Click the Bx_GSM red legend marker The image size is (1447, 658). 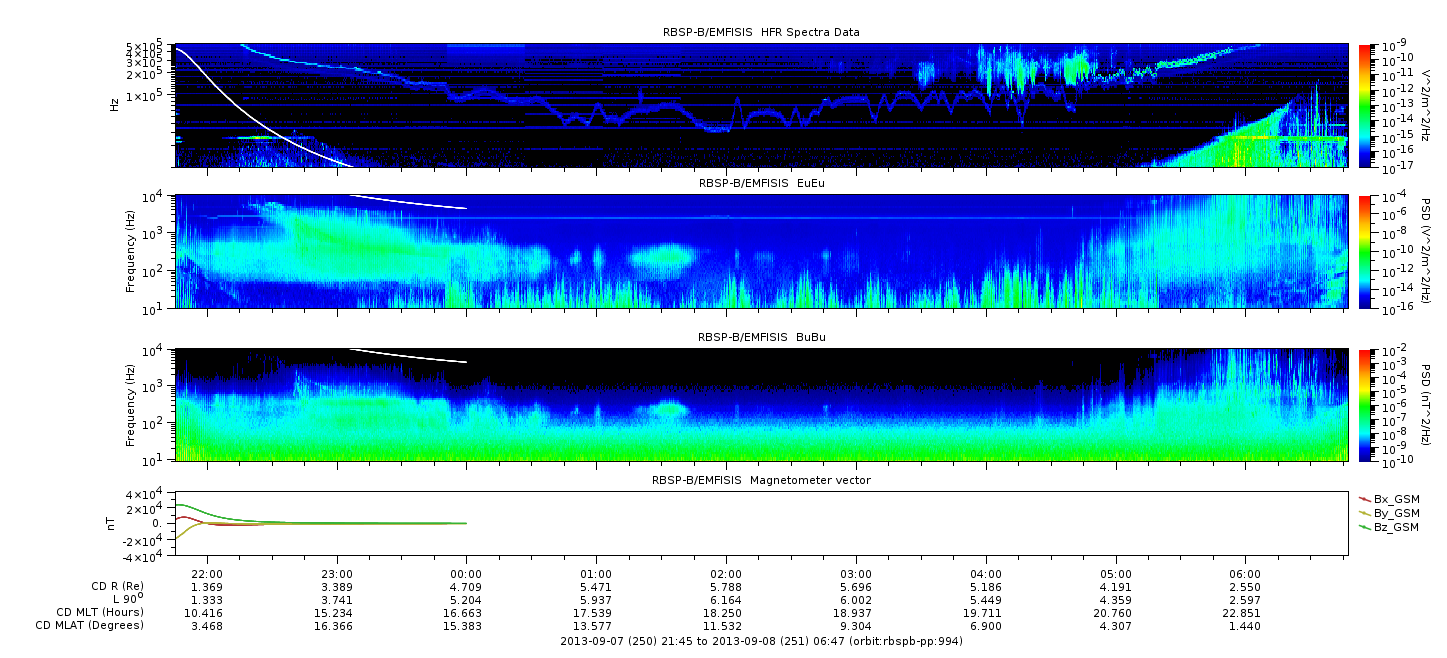pyautogui.click(x=1365, y=498)
